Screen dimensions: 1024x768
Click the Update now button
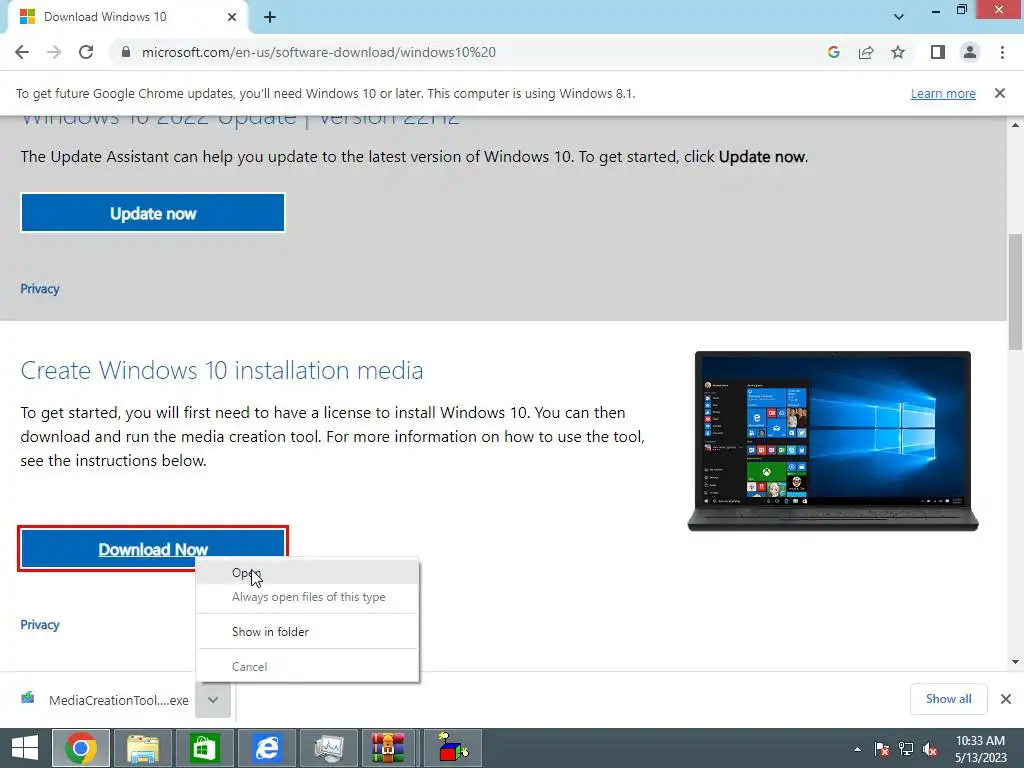click(x=153, y=213)
